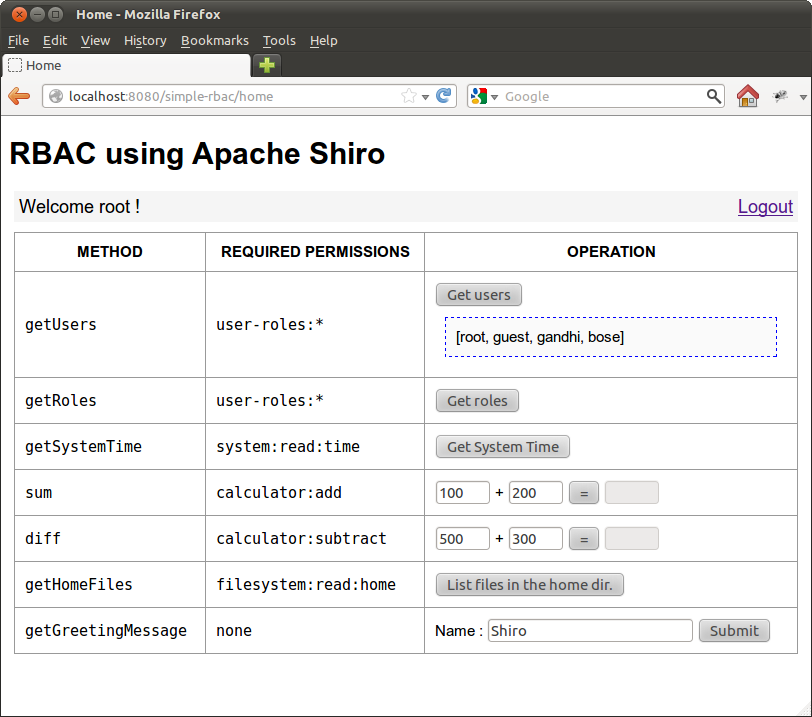Open a new tab with the plus icon

(x=267, y=66)
